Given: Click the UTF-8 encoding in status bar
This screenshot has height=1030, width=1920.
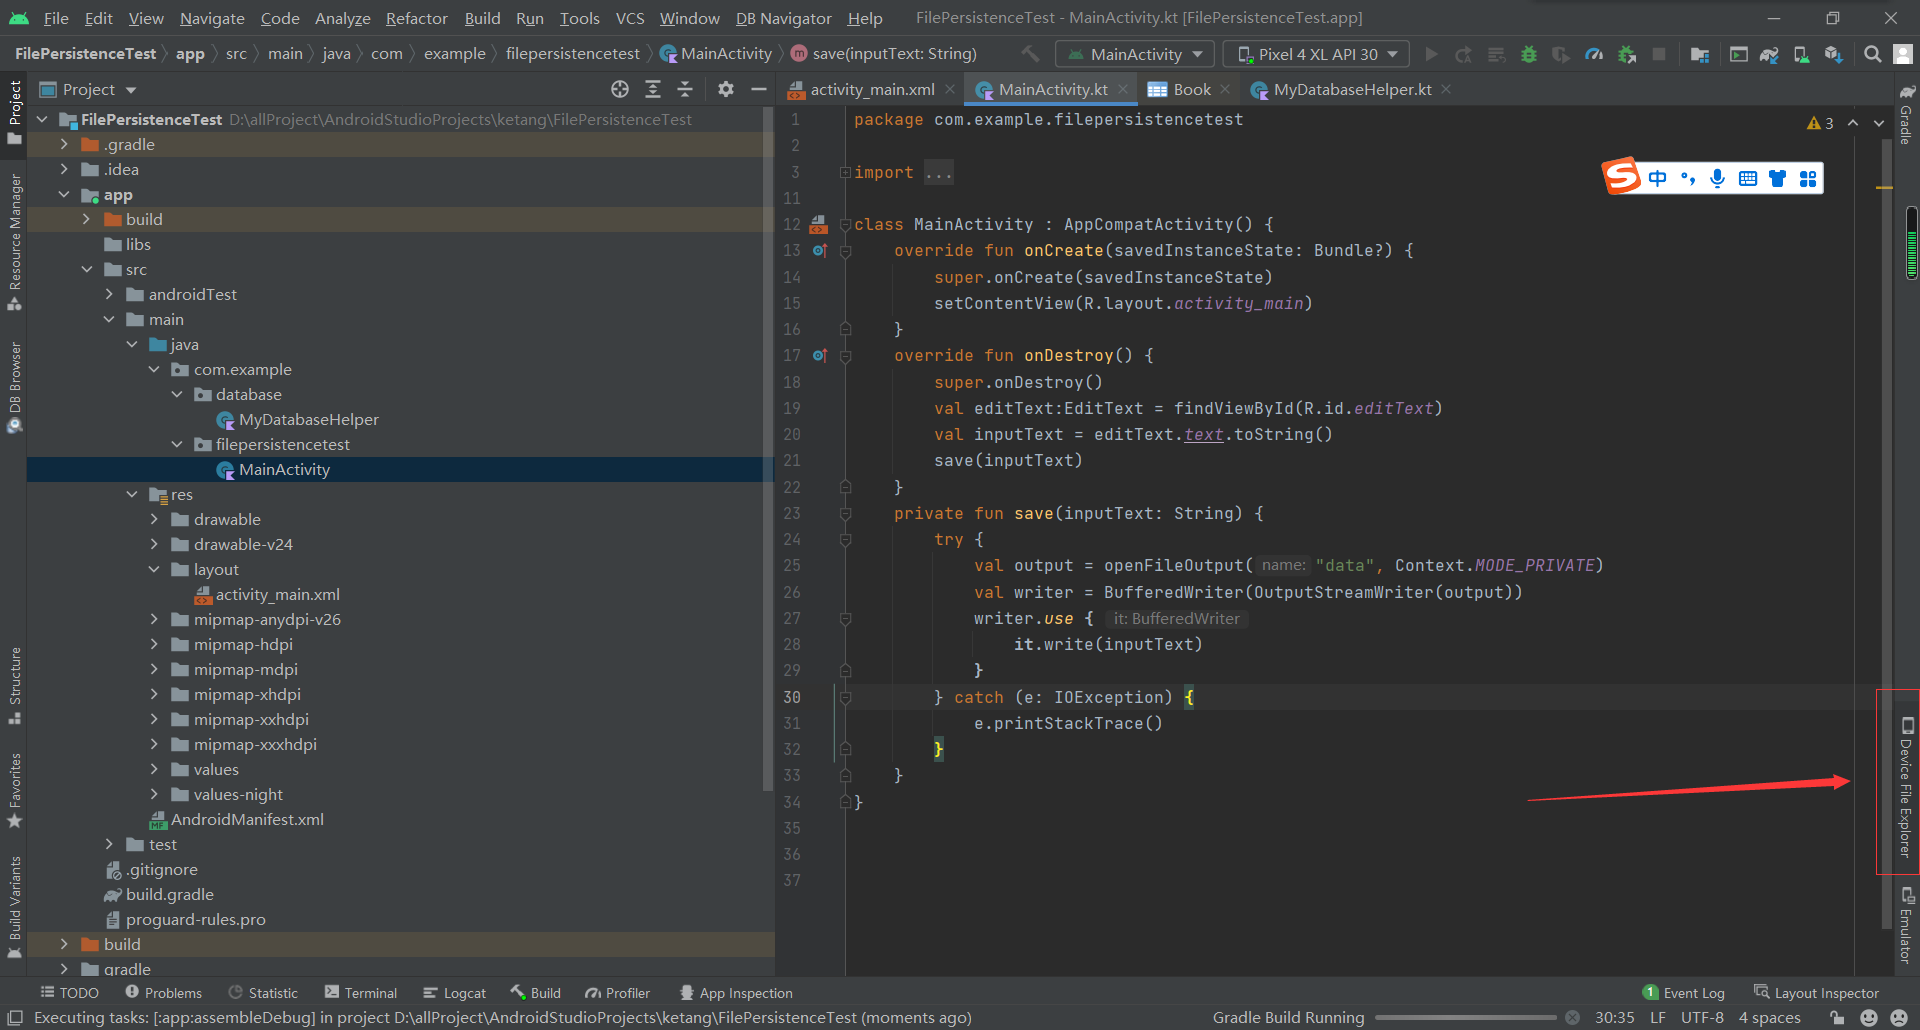Looking at the screenshot, I should pos(1702,1018).
